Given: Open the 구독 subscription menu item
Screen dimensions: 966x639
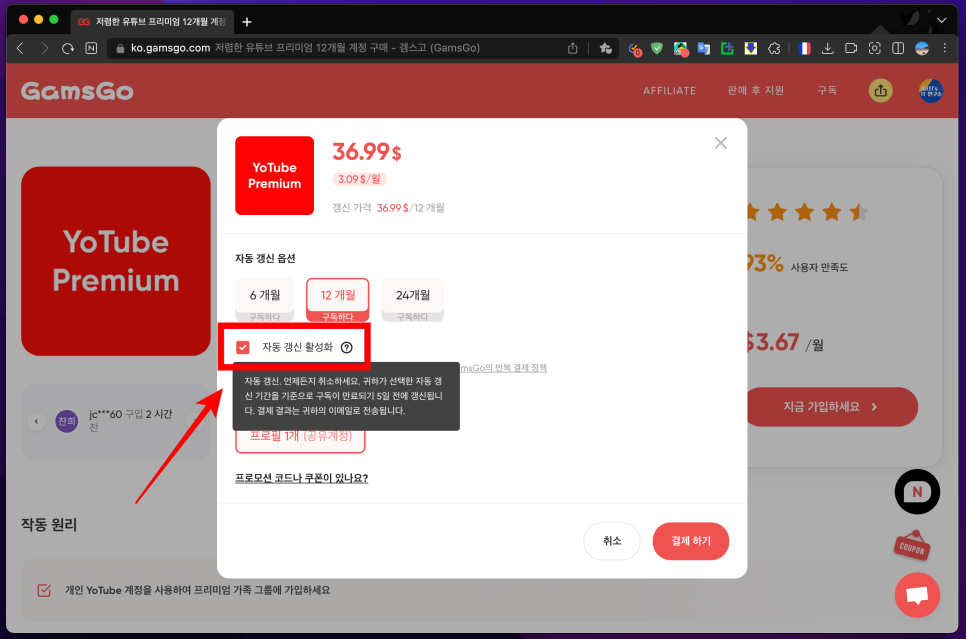Looking at the screenshot, I should (x=827, y=91).
